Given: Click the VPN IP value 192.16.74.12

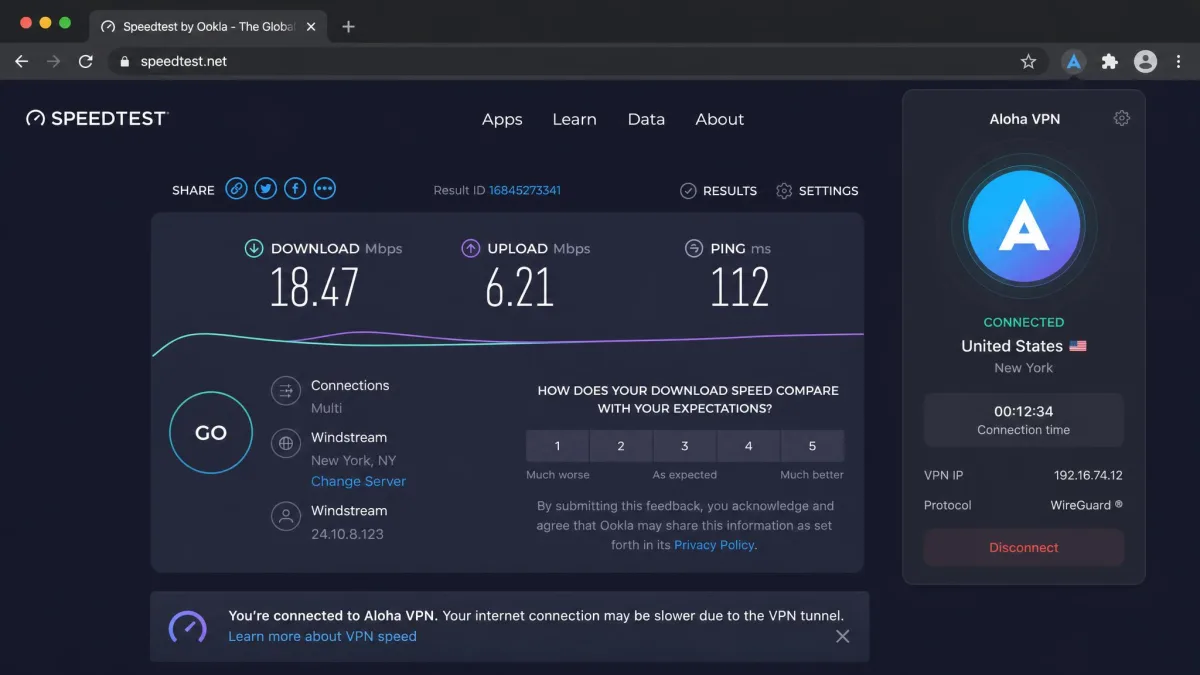Looking at the screenshot, I should click(1088, 476).
